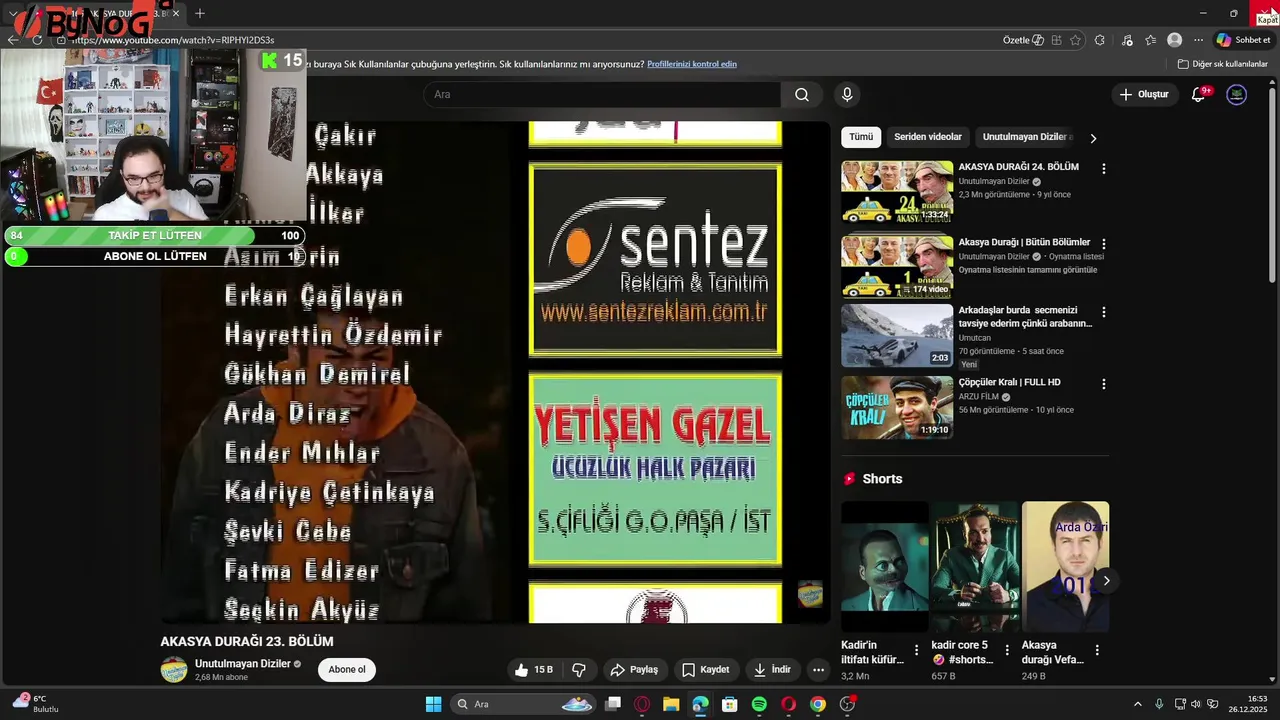
Task: Open Copilot Sohbet et button
Action: (1244, 40)
